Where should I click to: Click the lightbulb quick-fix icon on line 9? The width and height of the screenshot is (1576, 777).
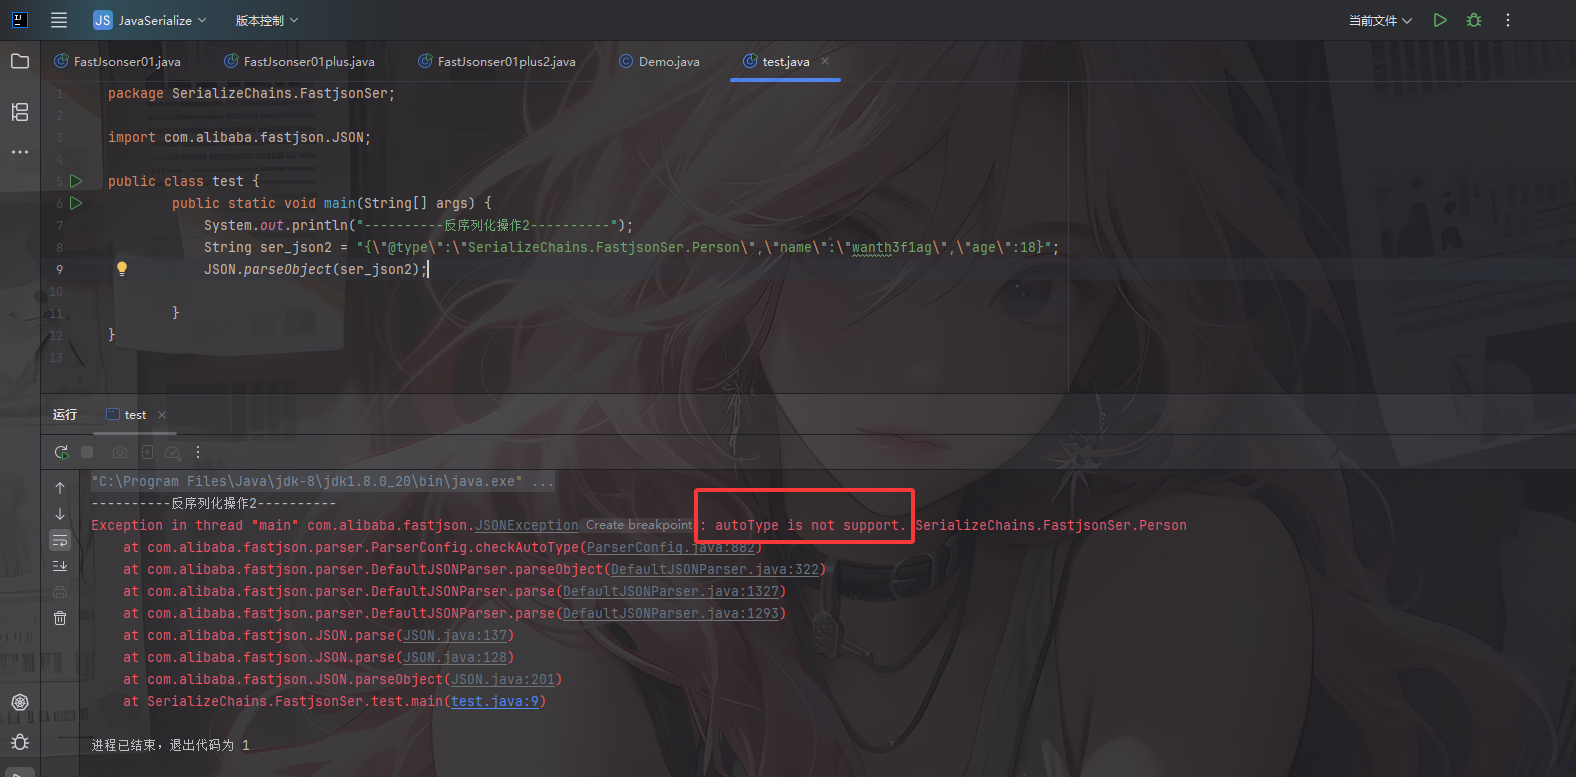point(122,269)
